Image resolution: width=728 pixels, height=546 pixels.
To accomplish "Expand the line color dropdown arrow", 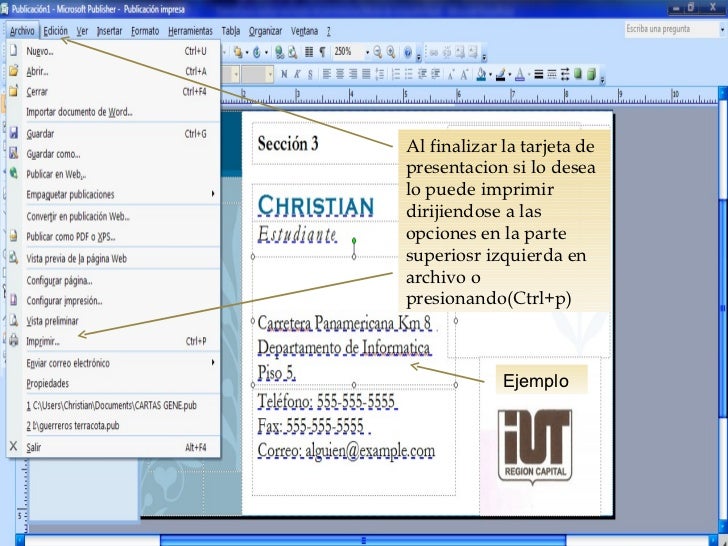I will [x=510, y=74].
